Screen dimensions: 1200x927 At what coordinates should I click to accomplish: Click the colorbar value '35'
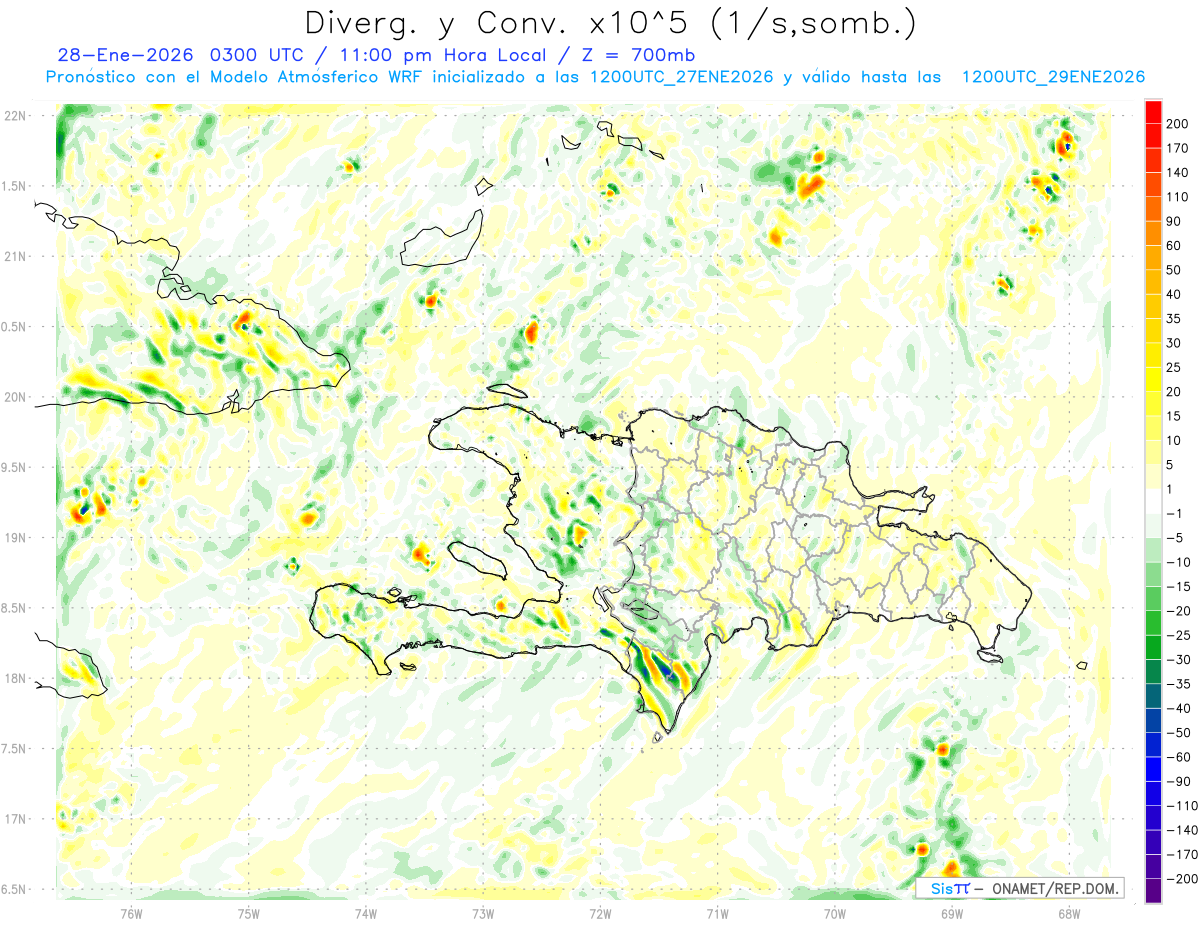[x=1175, y=319]
